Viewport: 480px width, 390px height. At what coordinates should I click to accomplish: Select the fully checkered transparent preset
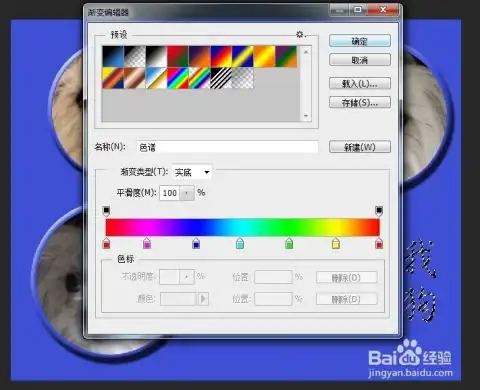coord(243,78)
